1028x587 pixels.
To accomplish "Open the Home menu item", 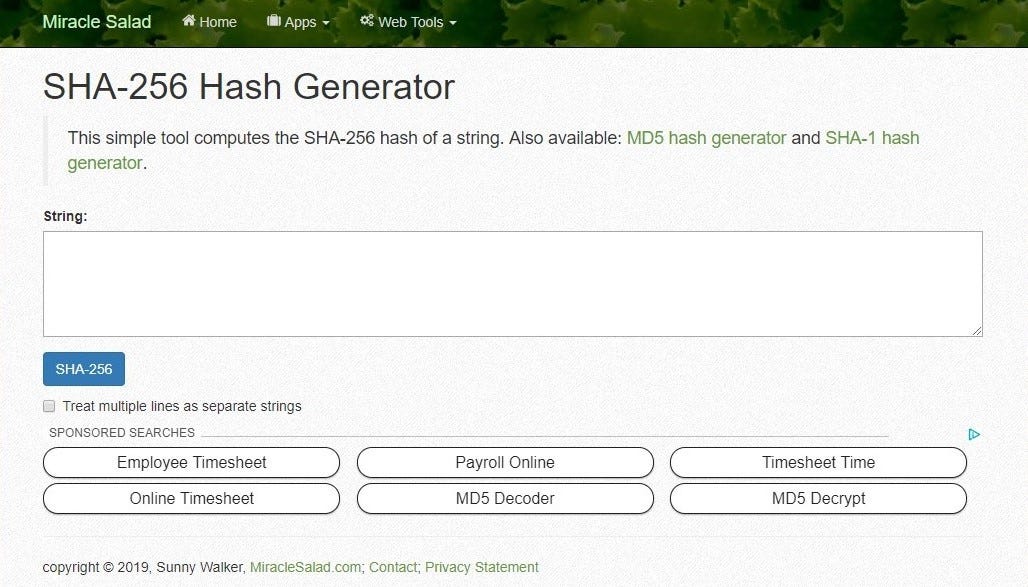I will (x=209, y=22).
